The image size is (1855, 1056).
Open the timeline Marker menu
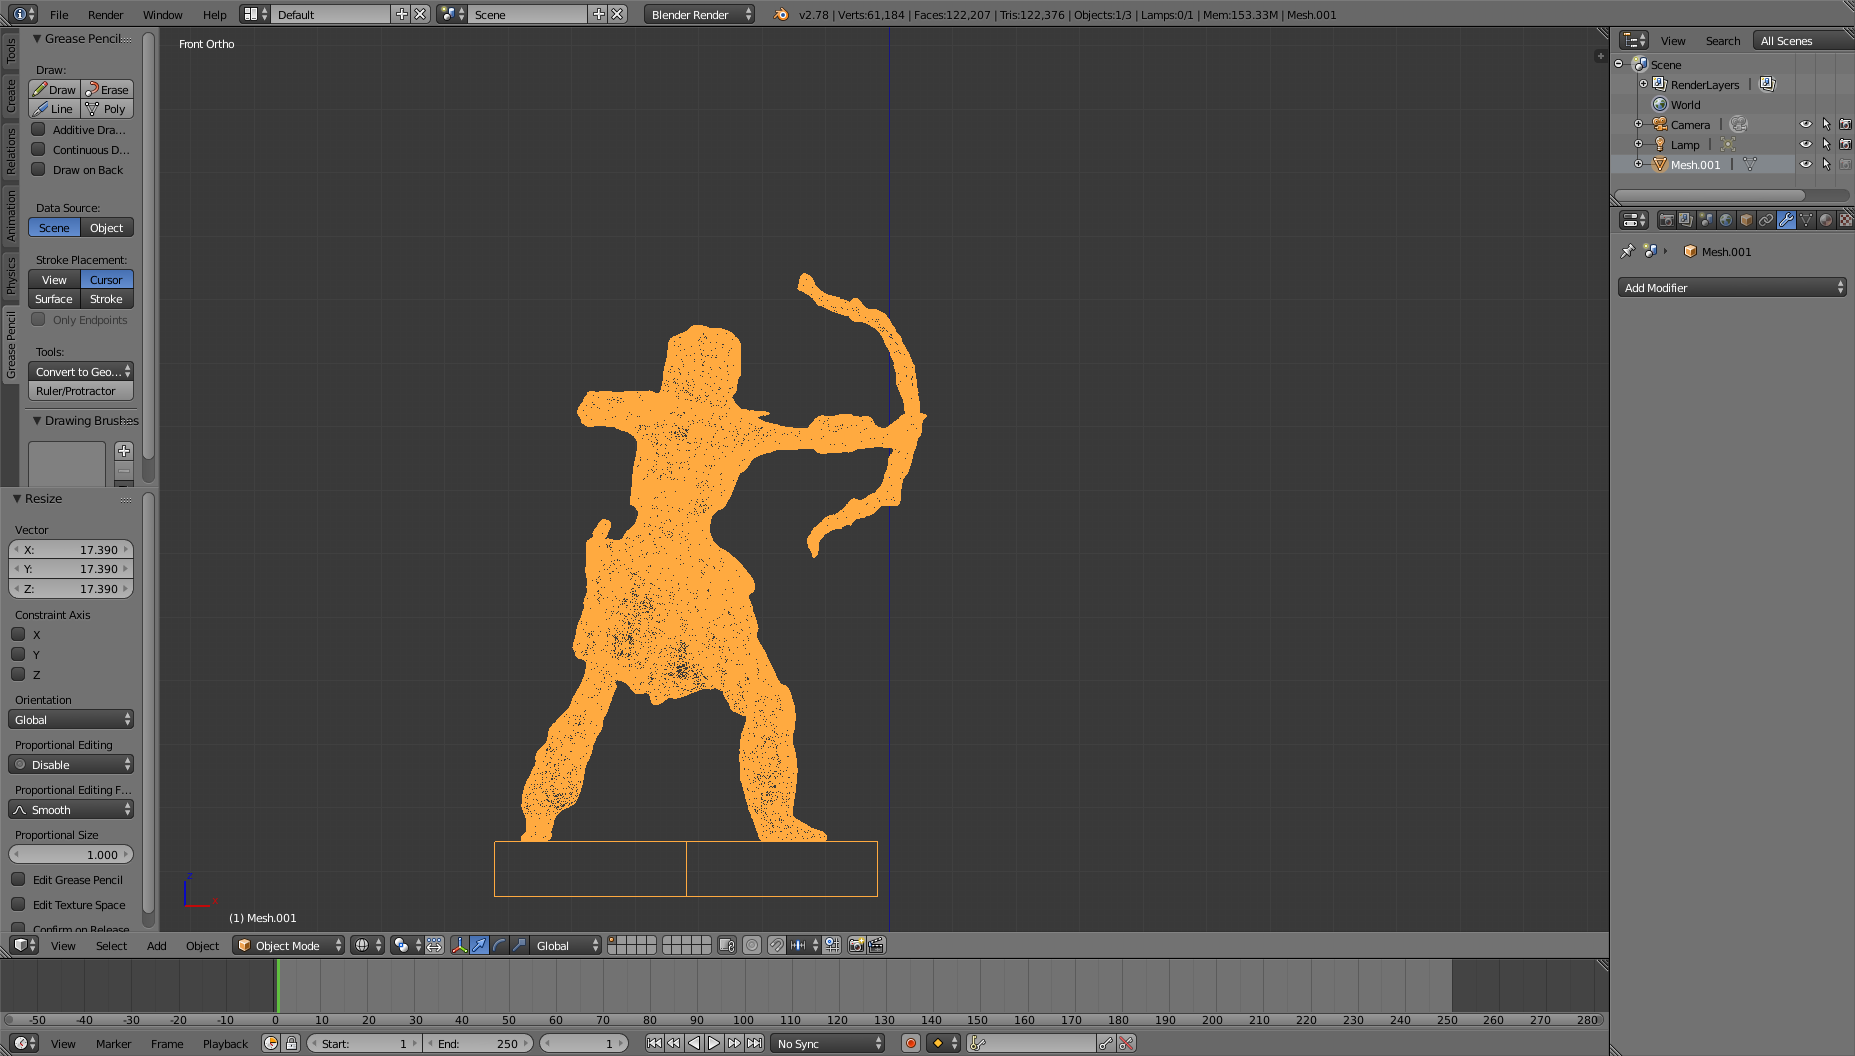coord(113,1043)
